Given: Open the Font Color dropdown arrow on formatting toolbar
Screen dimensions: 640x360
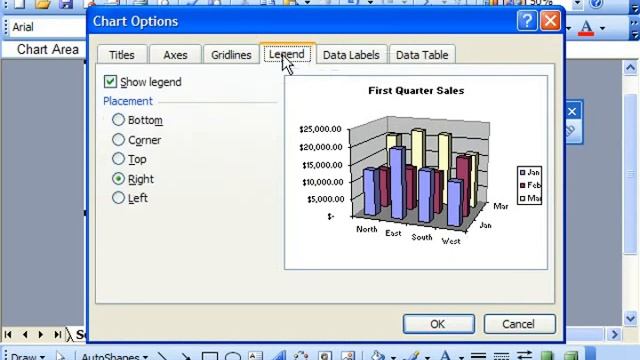Looking at the screenshot, I should (602, 28).
